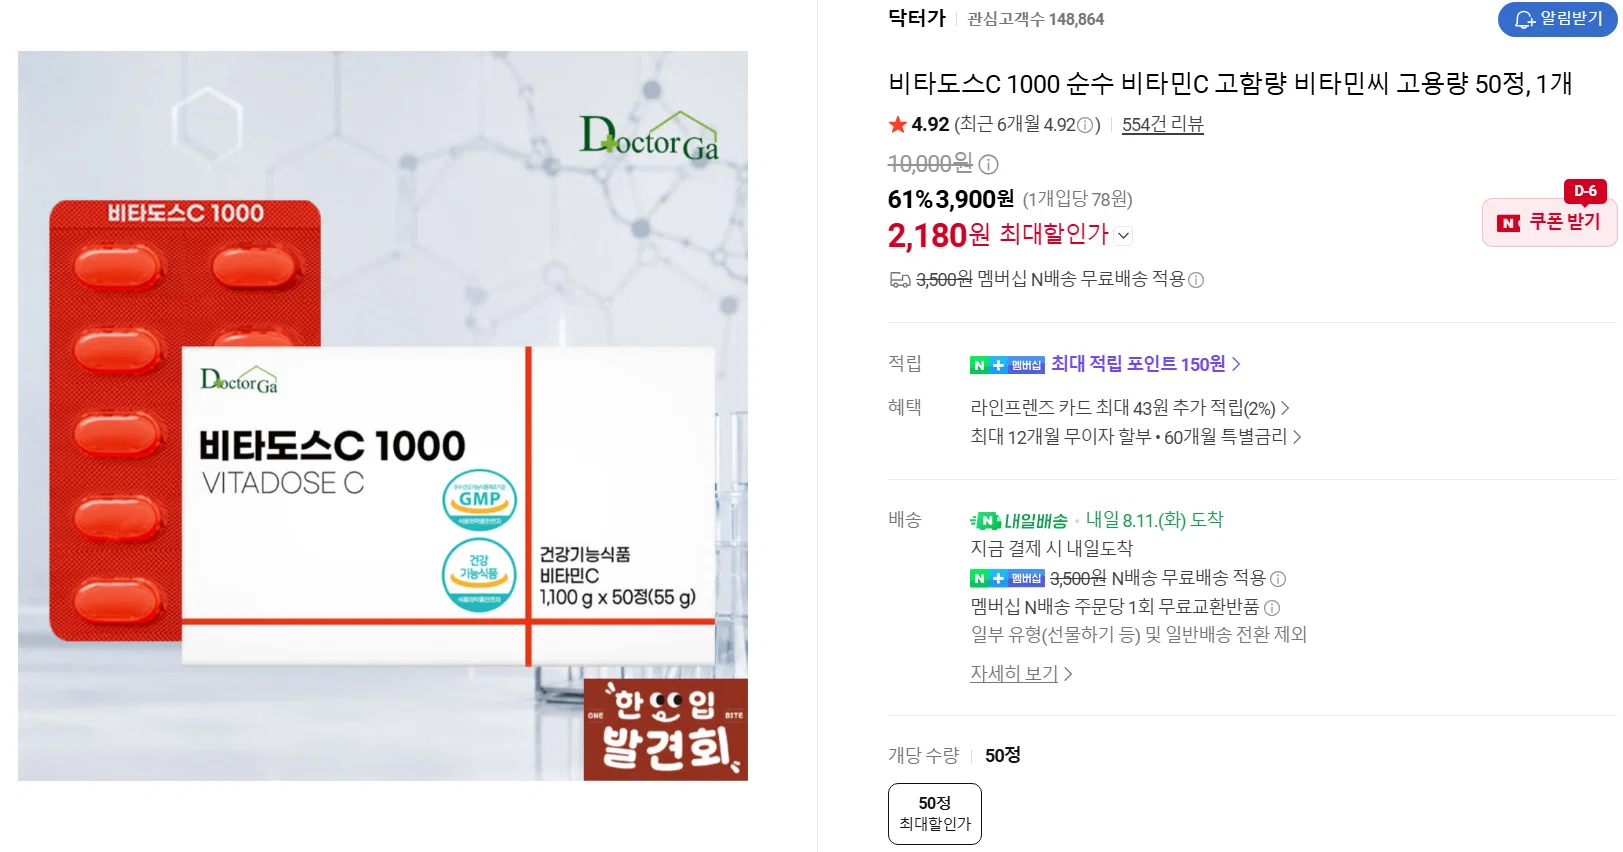Expand the 최대할인가 price dropdown arrow
The width and height of the screenshot is (1623, 852).
tap(1123, 236)
